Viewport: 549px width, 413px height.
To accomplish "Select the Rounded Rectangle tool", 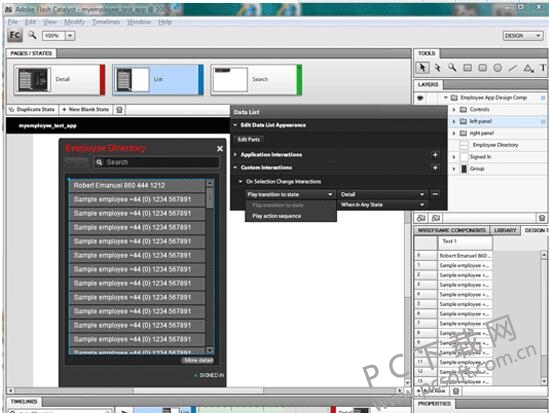I will pos(482,68).
